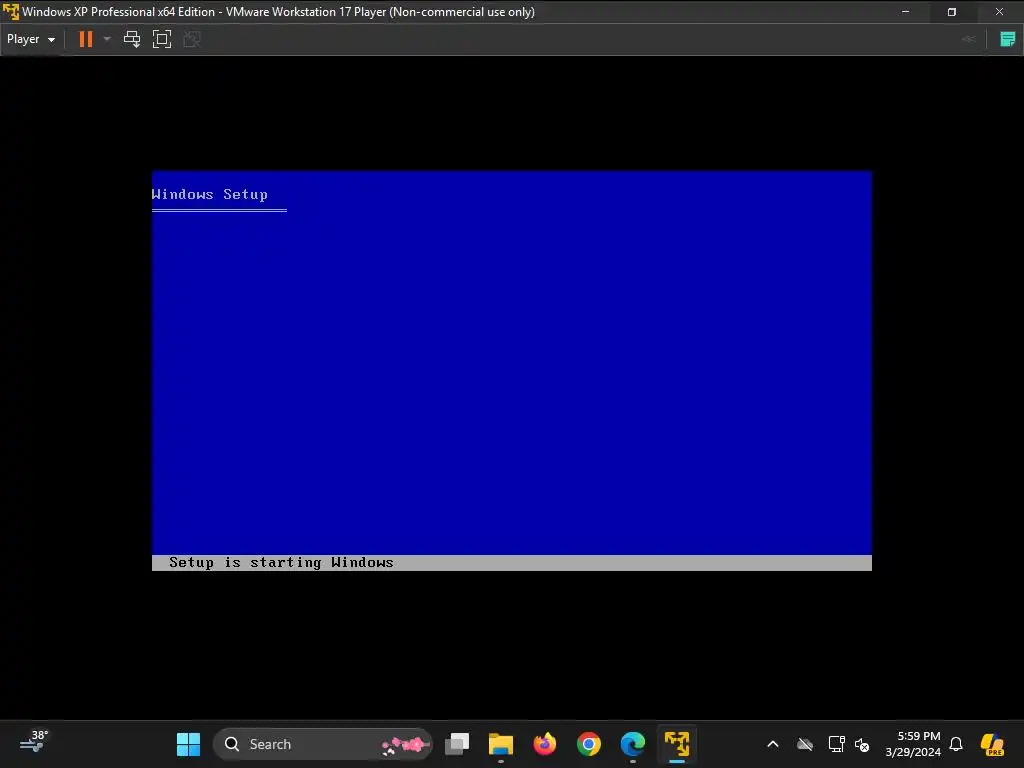Select VMware Player taskbar icon
The width and height of the screenshot is (1024, 768).
tap(677, 744)
